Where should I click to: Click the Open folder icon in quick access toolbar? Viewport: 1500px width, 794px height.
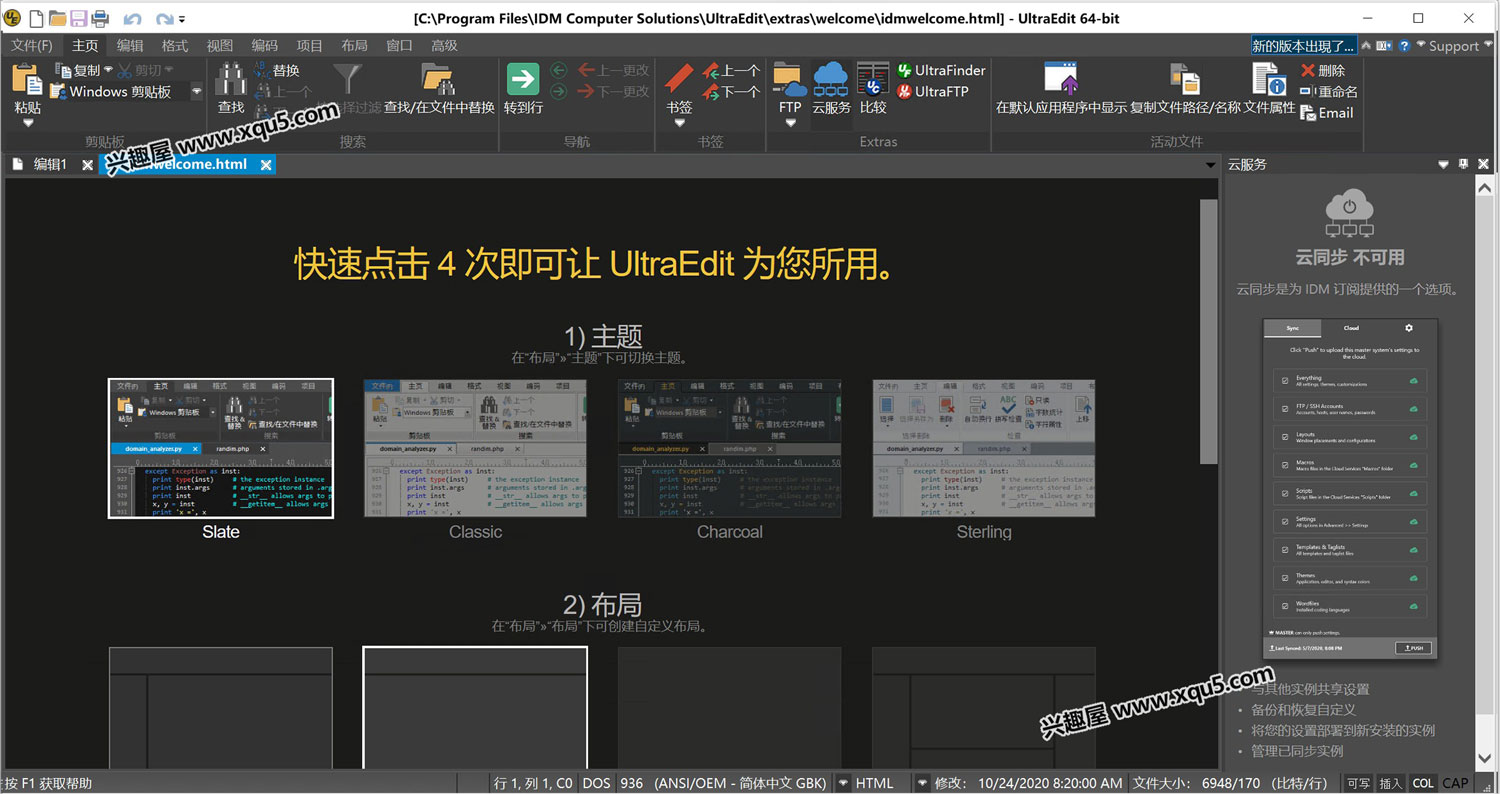pos(57,18)
